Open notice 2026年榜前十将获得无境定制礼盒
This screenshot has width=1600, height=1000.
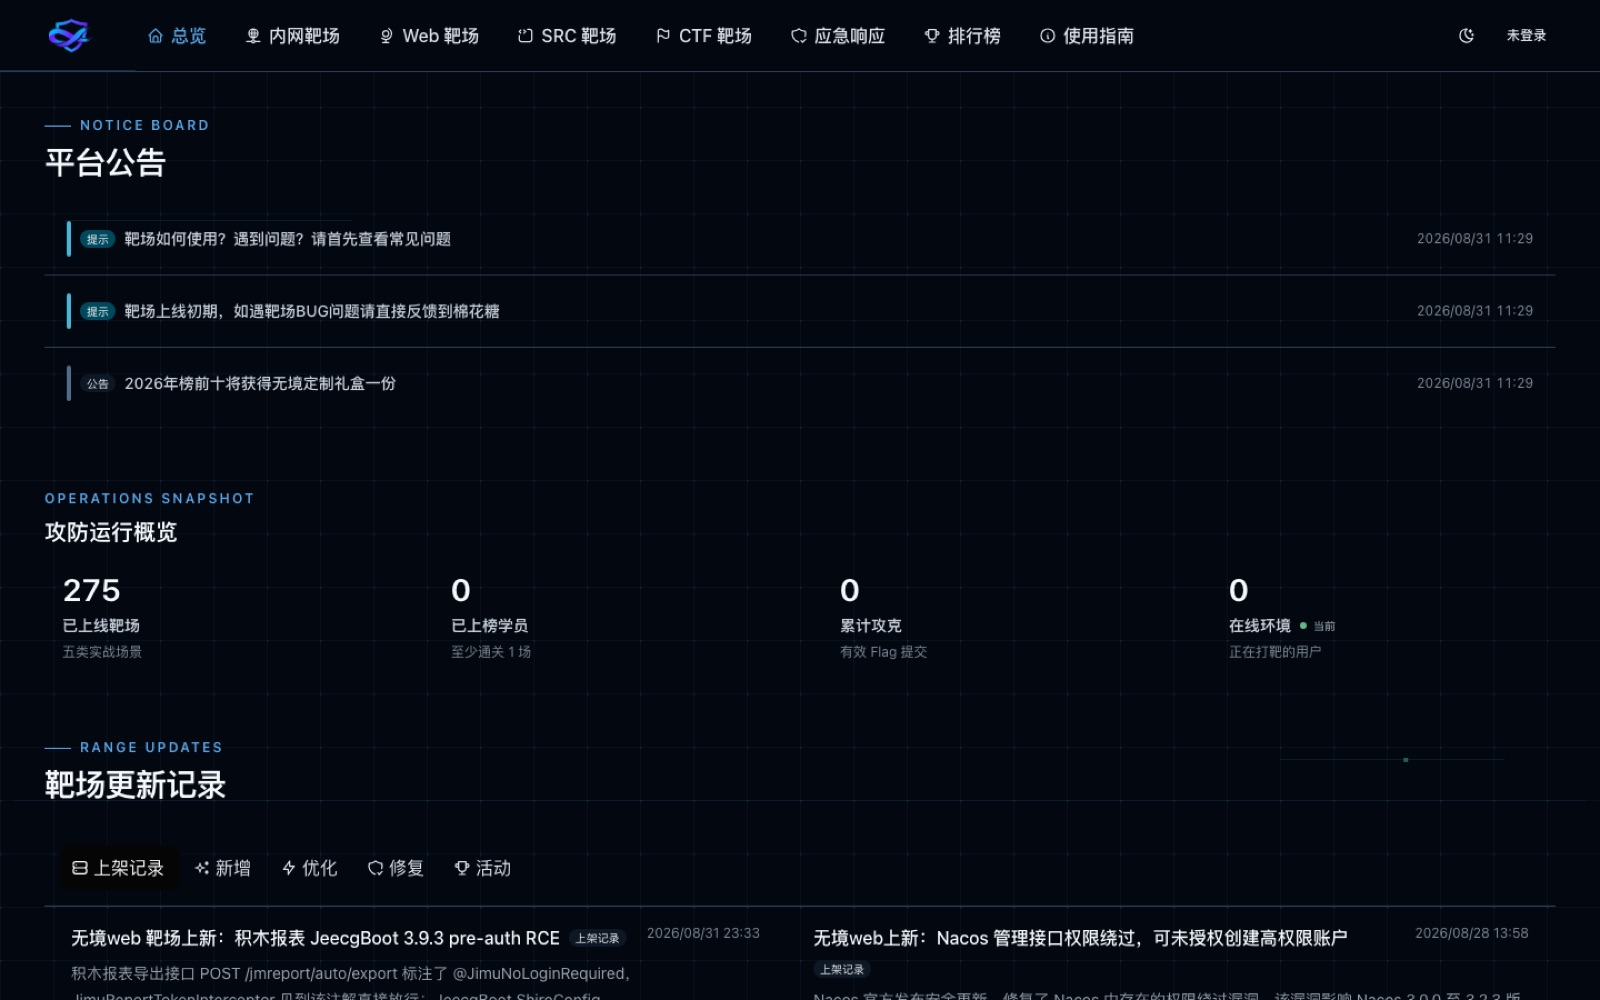799,383
